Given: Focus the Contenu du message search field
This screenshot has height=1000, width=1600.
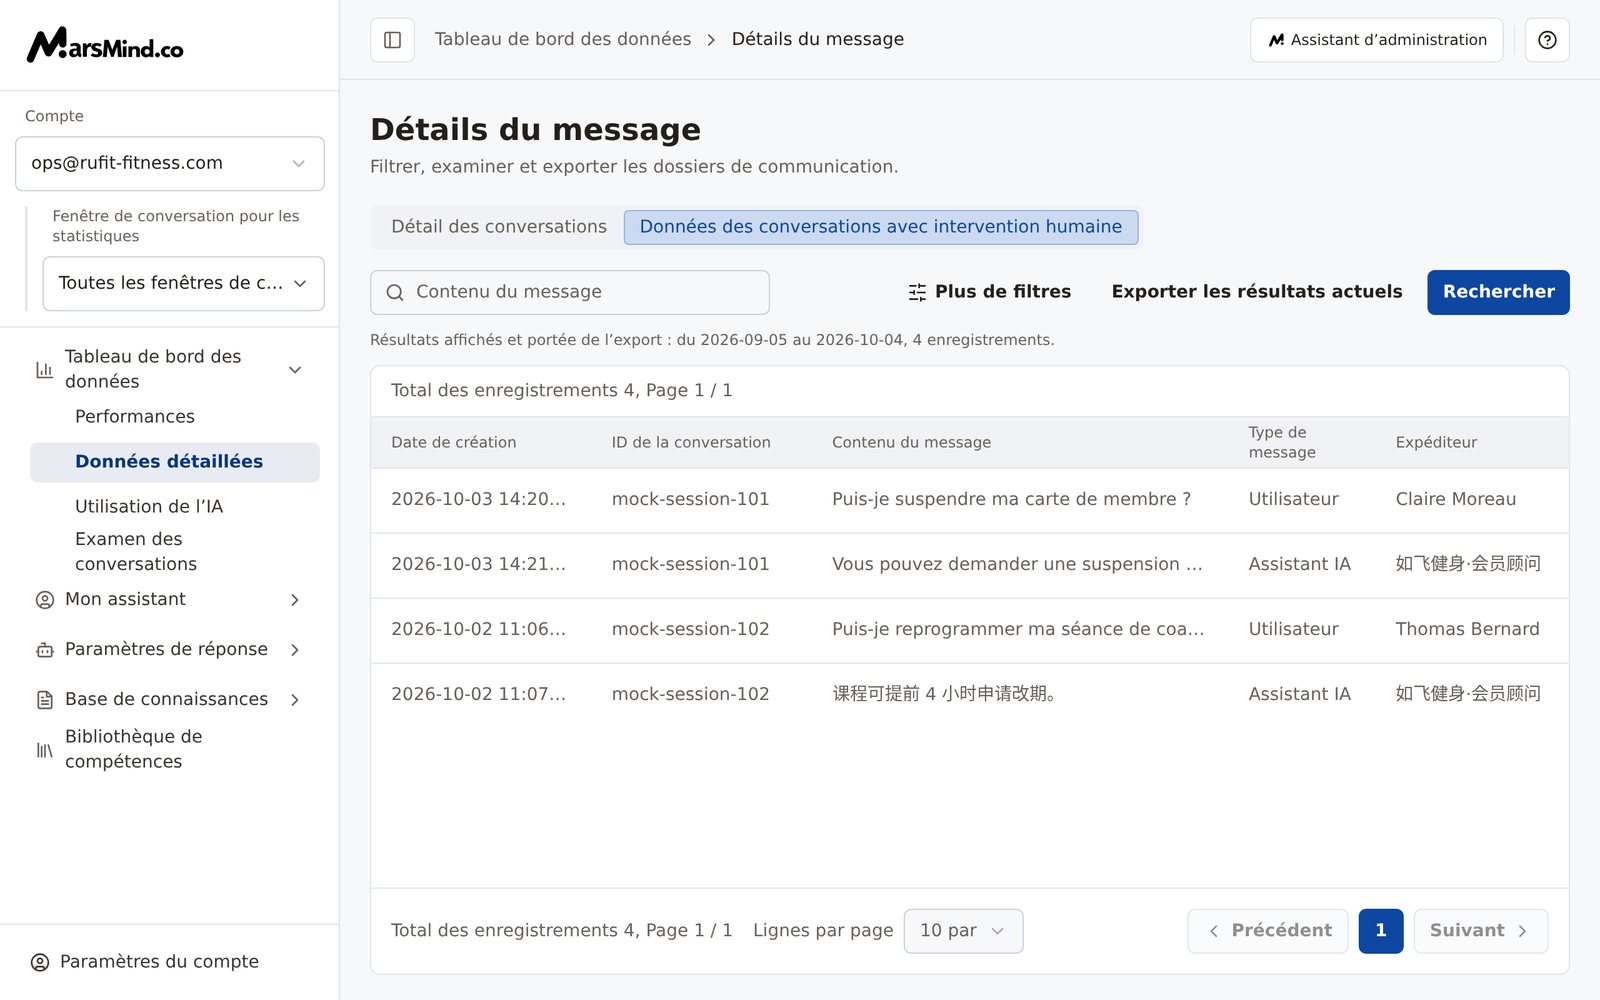Looking at the screenshot, I should tap(570, 292).
